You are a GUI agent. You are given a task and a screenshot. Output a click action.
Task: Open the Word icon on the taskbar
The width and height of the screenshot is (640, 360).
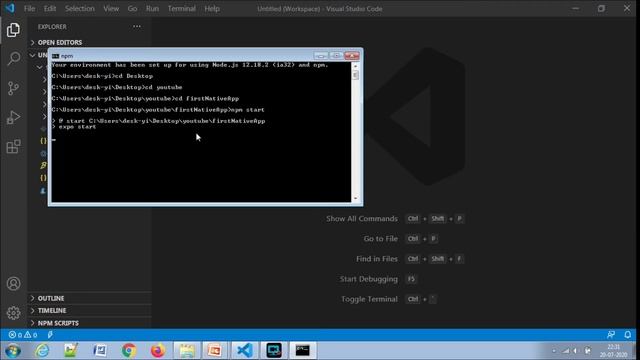100,351
